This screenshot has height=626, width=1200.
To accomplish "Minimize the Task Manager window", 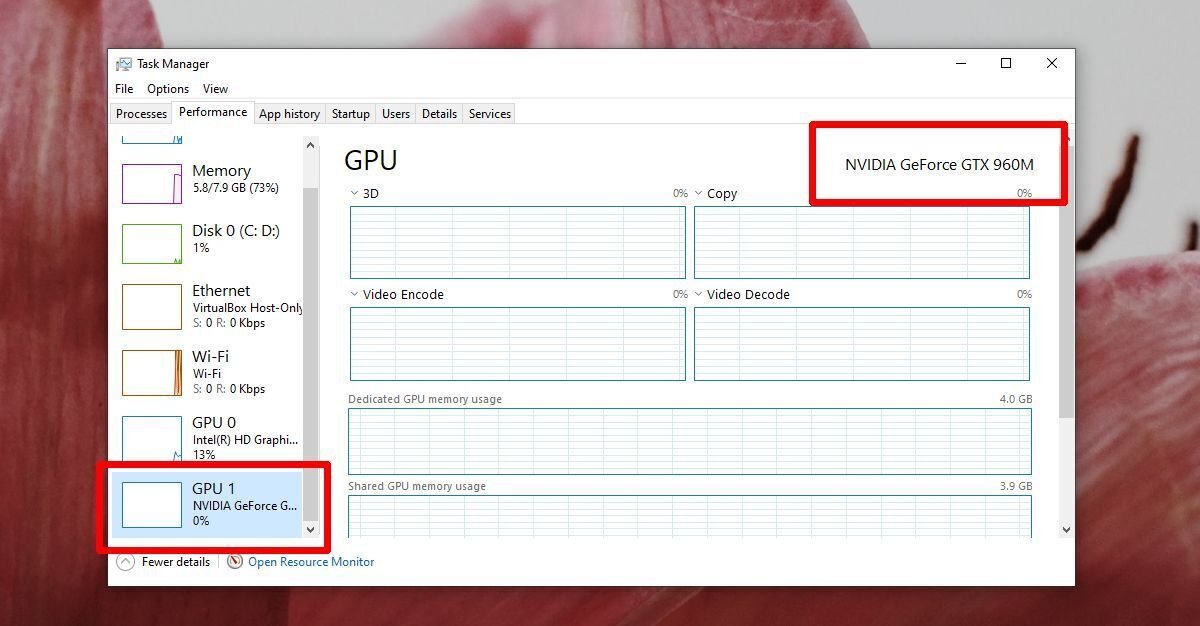I will 960,63.
